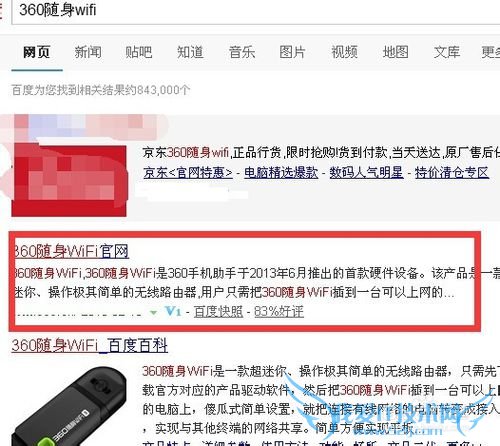Open the 360随身WiFi_百度百科 result link

(90, 345)
